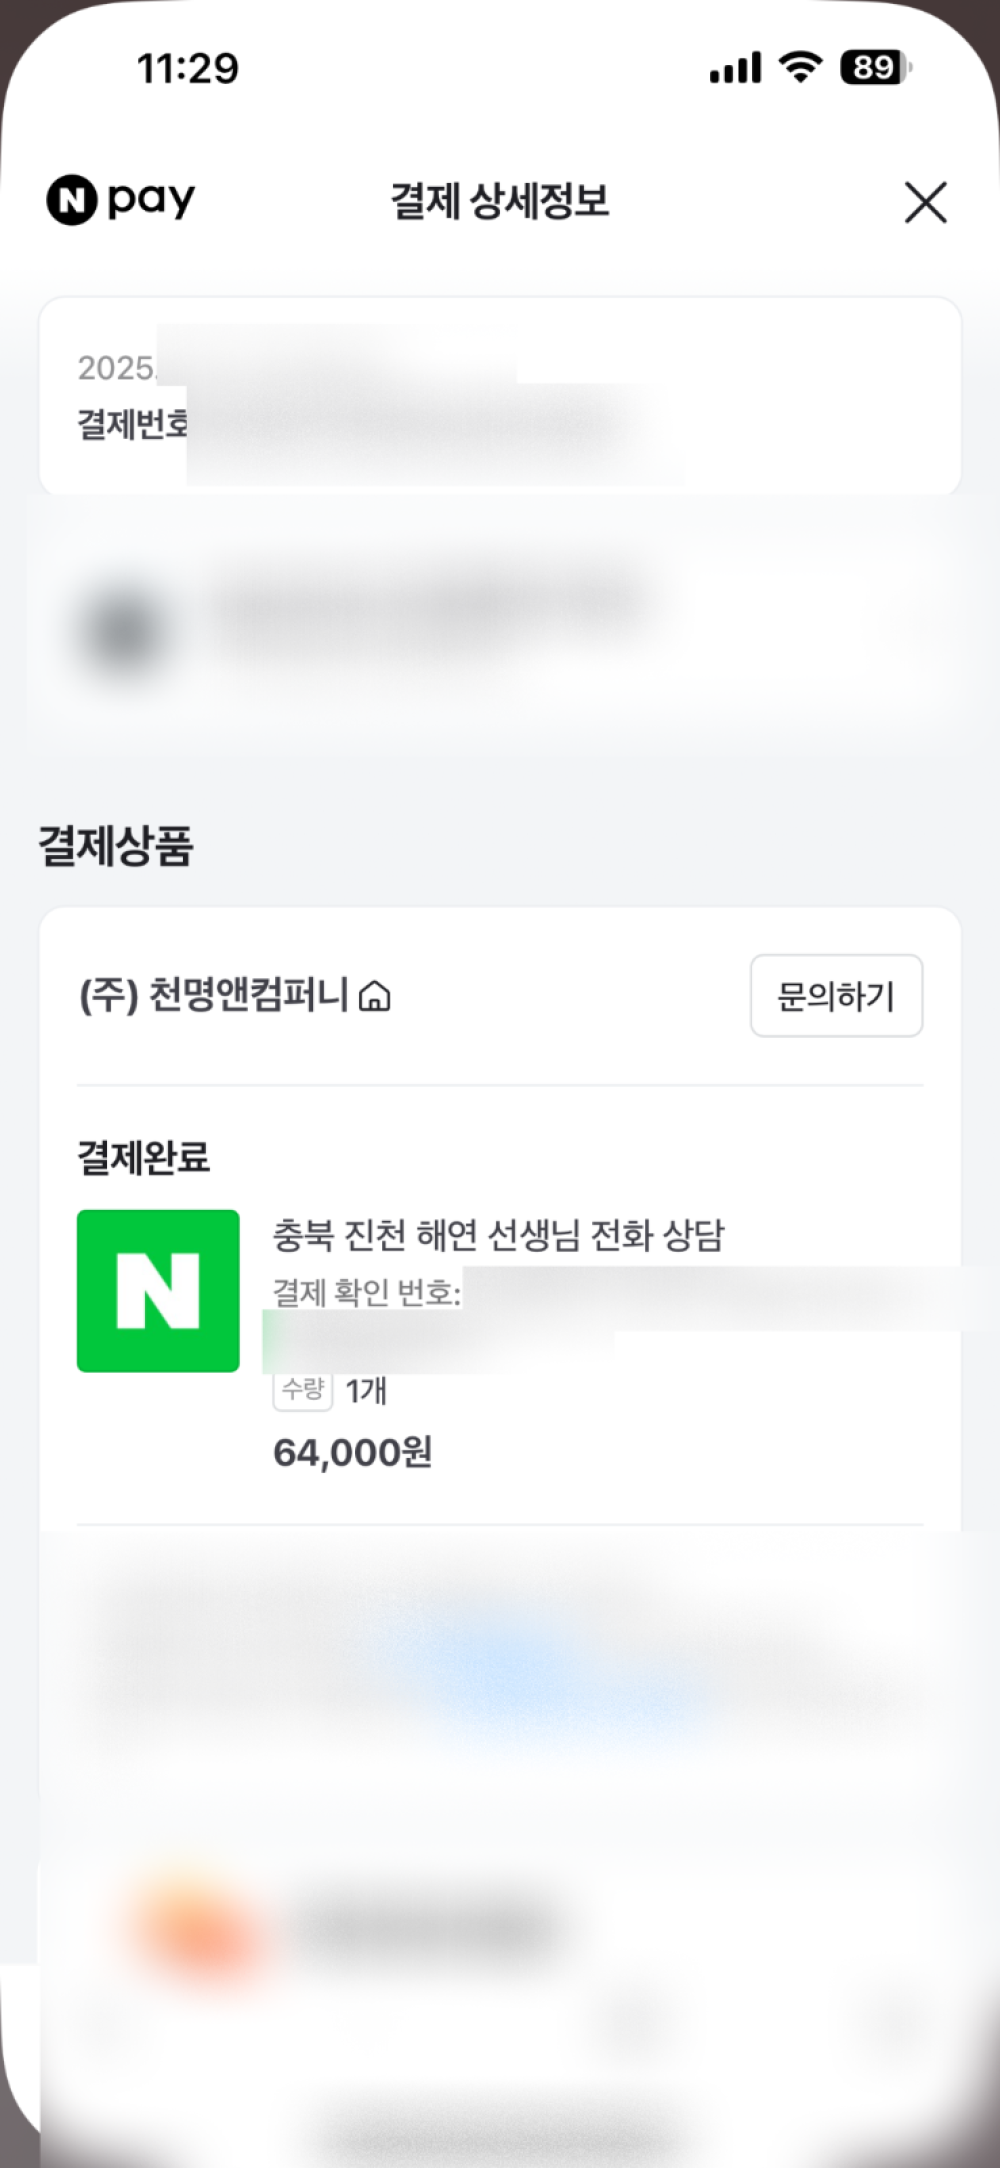Close the 결제 상세정보 page

click(925, 202)
